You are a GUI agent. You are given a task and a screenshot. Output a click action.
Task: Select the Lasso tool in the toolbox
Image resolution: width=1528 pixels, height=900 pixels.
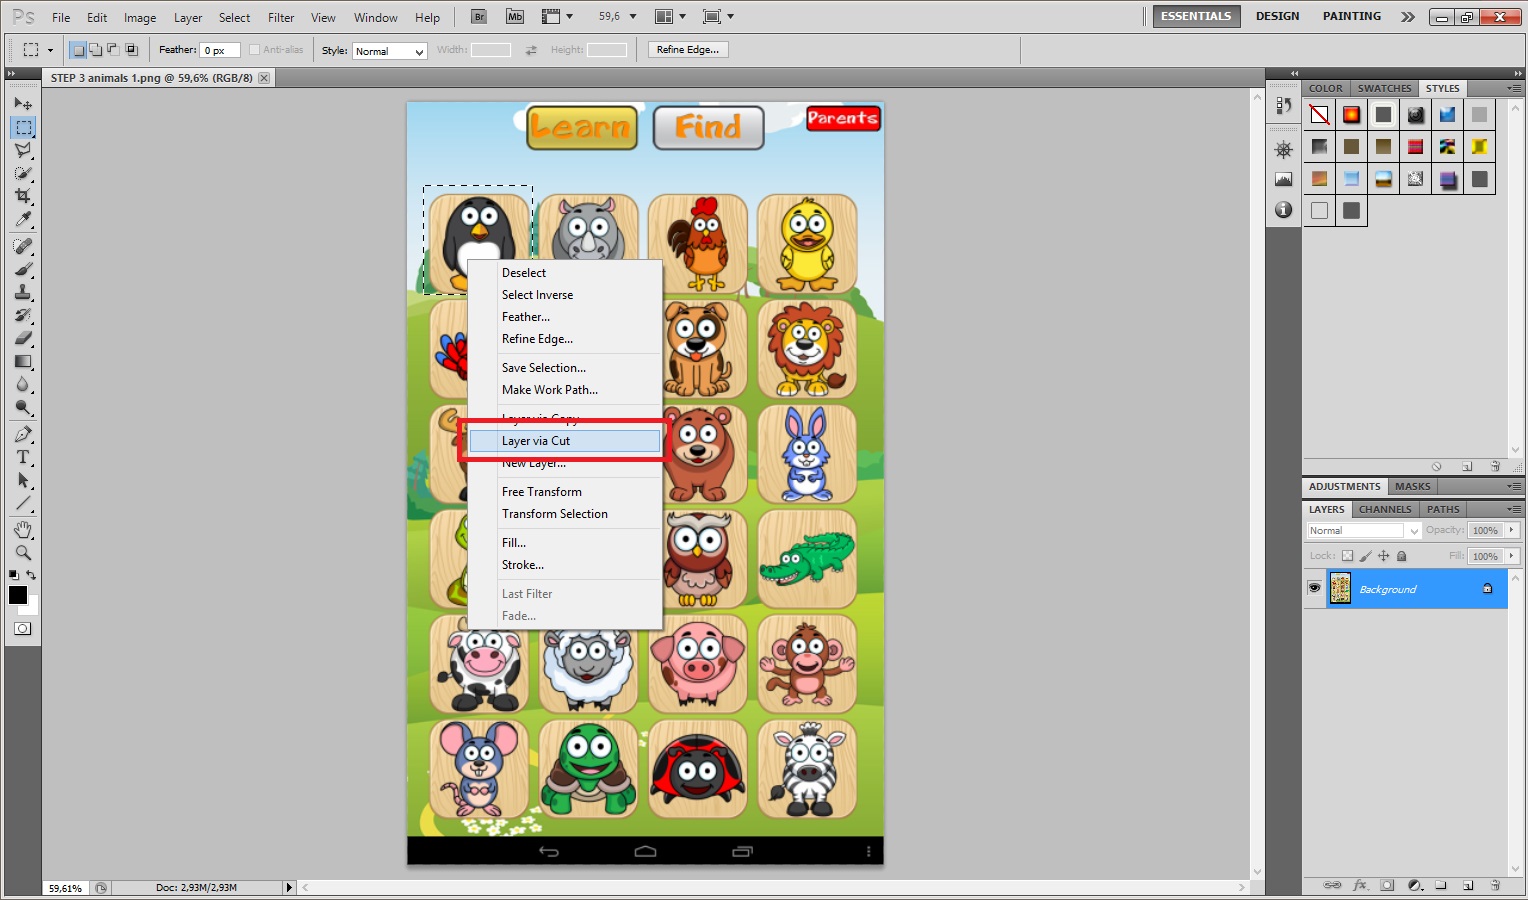tap(23, 150)
